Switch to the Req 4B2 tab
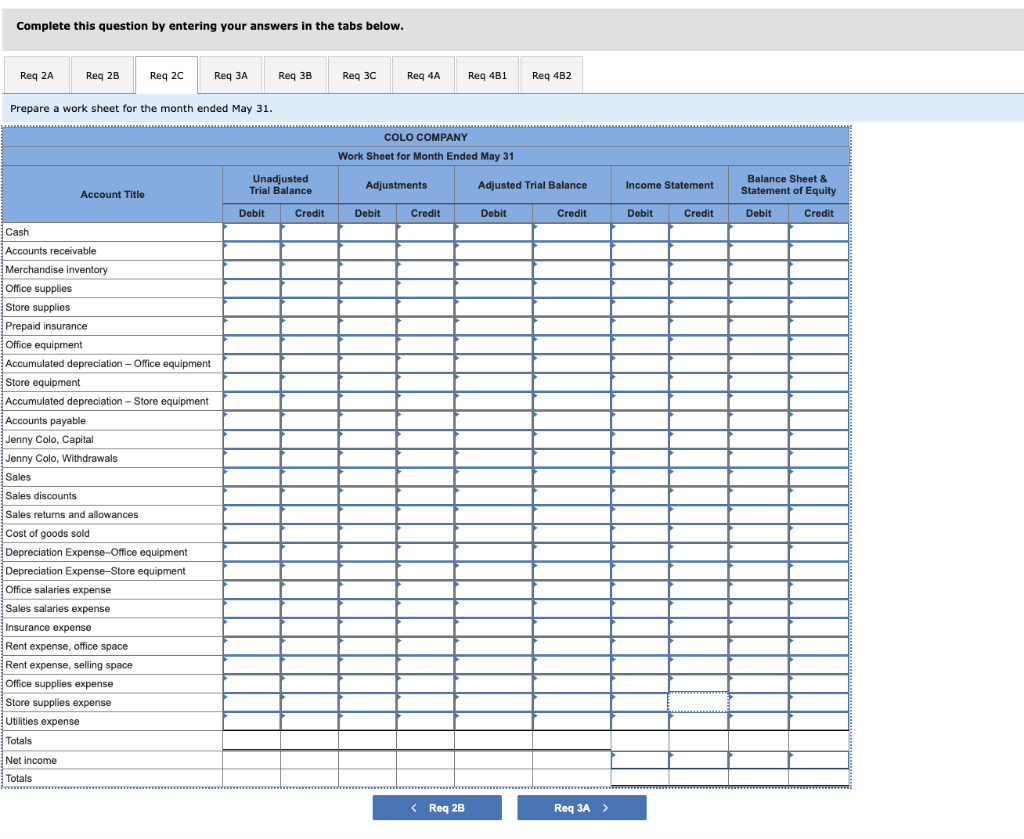The height and width of the screenshot is (839, 1024). coord(551,74)
